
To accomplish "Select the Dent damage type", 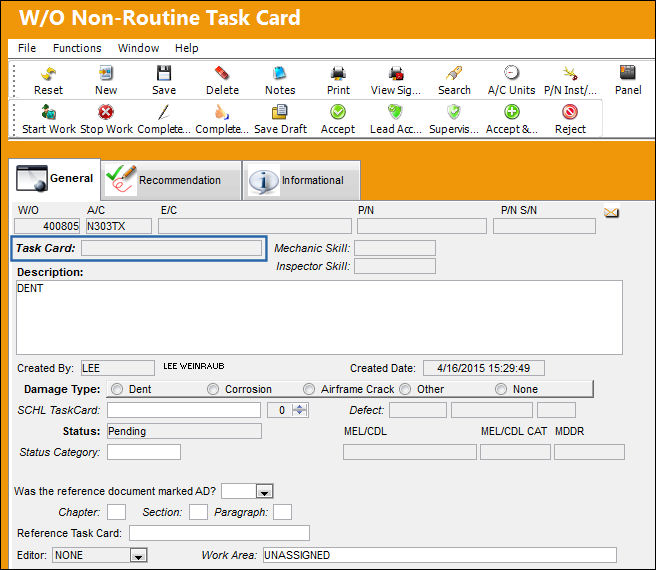I will coord(117,389).
